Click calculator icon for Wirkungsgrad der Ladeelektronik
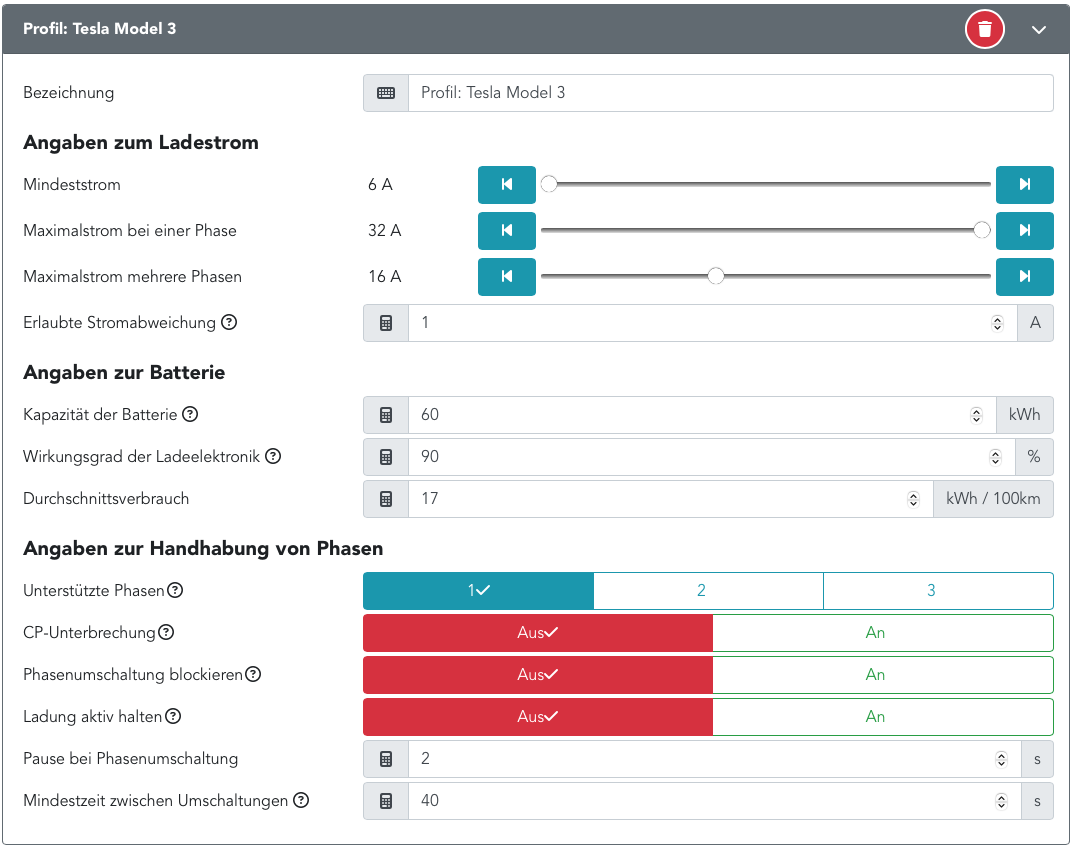The image size is (1076, 850). (386, 457)
